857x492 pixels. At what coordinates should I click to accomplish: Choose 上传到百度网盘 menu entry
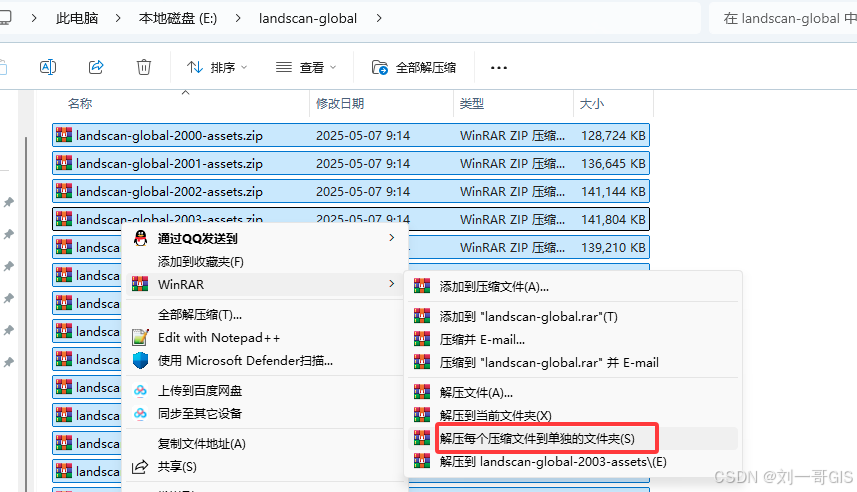pyautogui.click(x=265, y=390)
